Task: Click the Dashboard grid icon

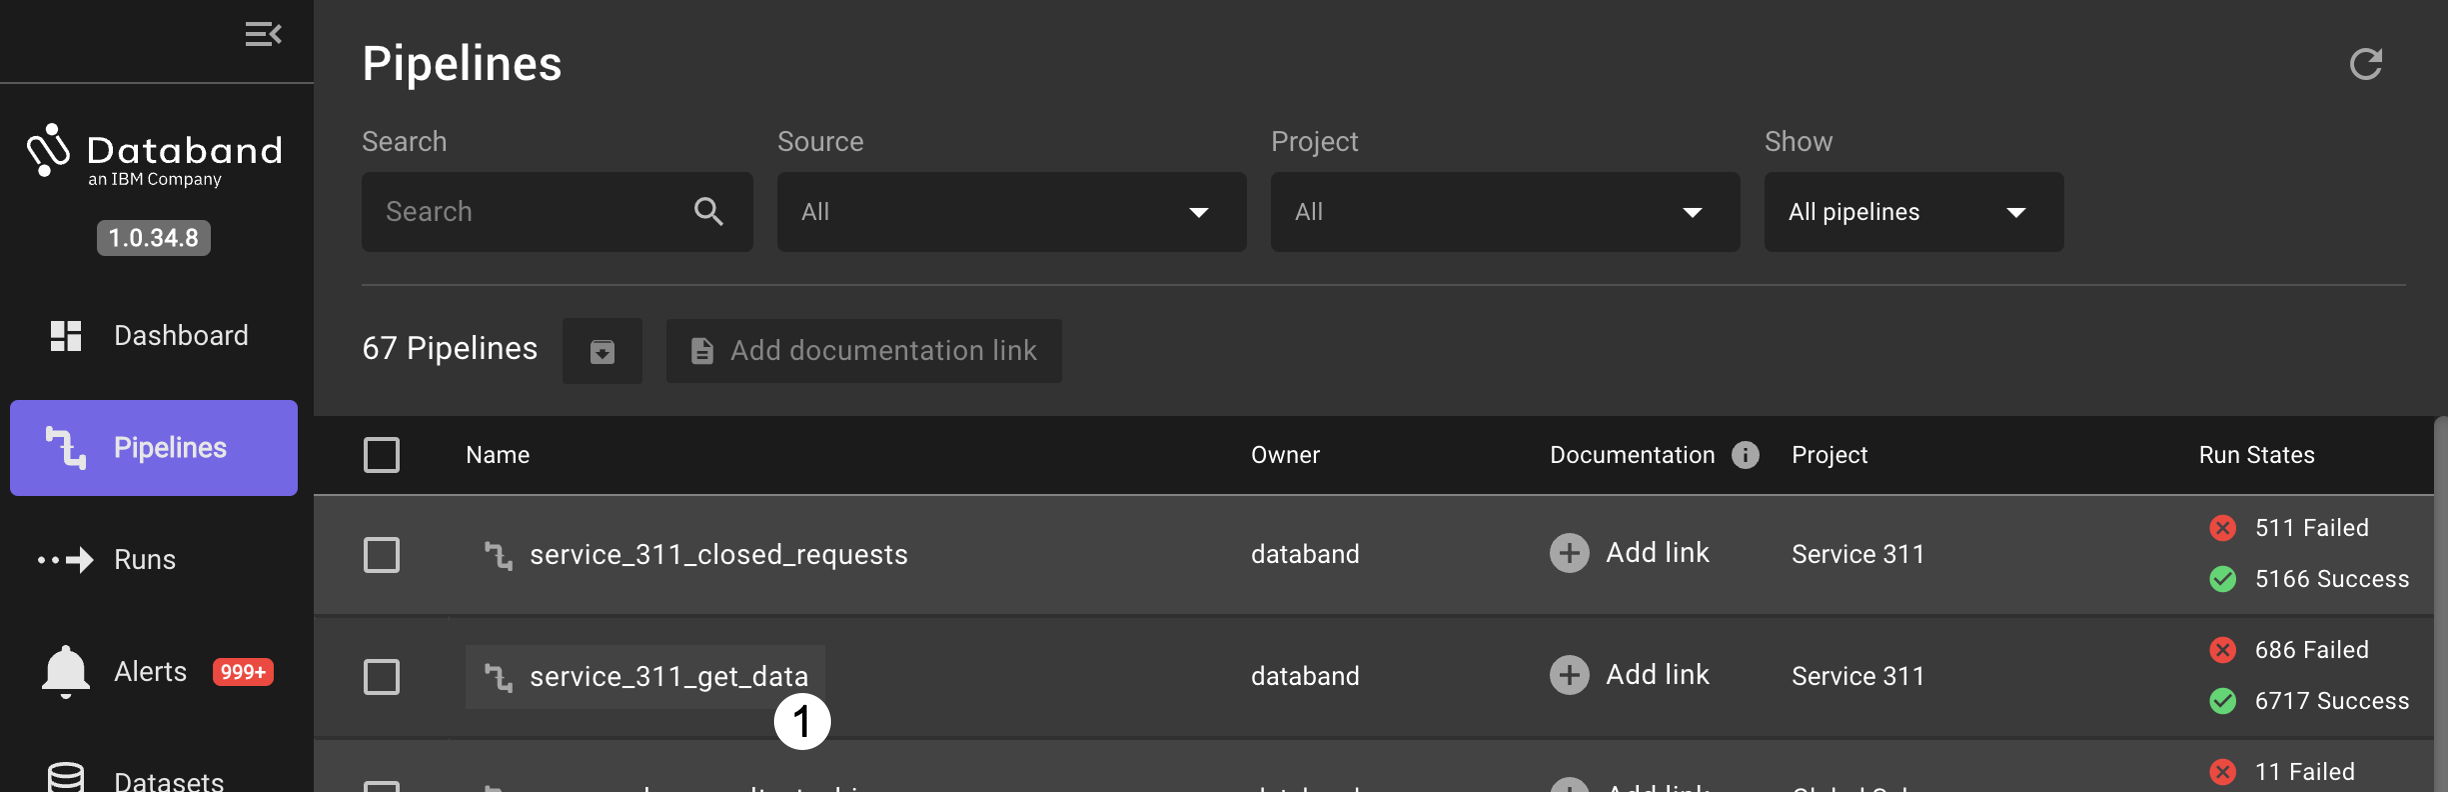Action: pyautogui.click(x=66, y=336)
